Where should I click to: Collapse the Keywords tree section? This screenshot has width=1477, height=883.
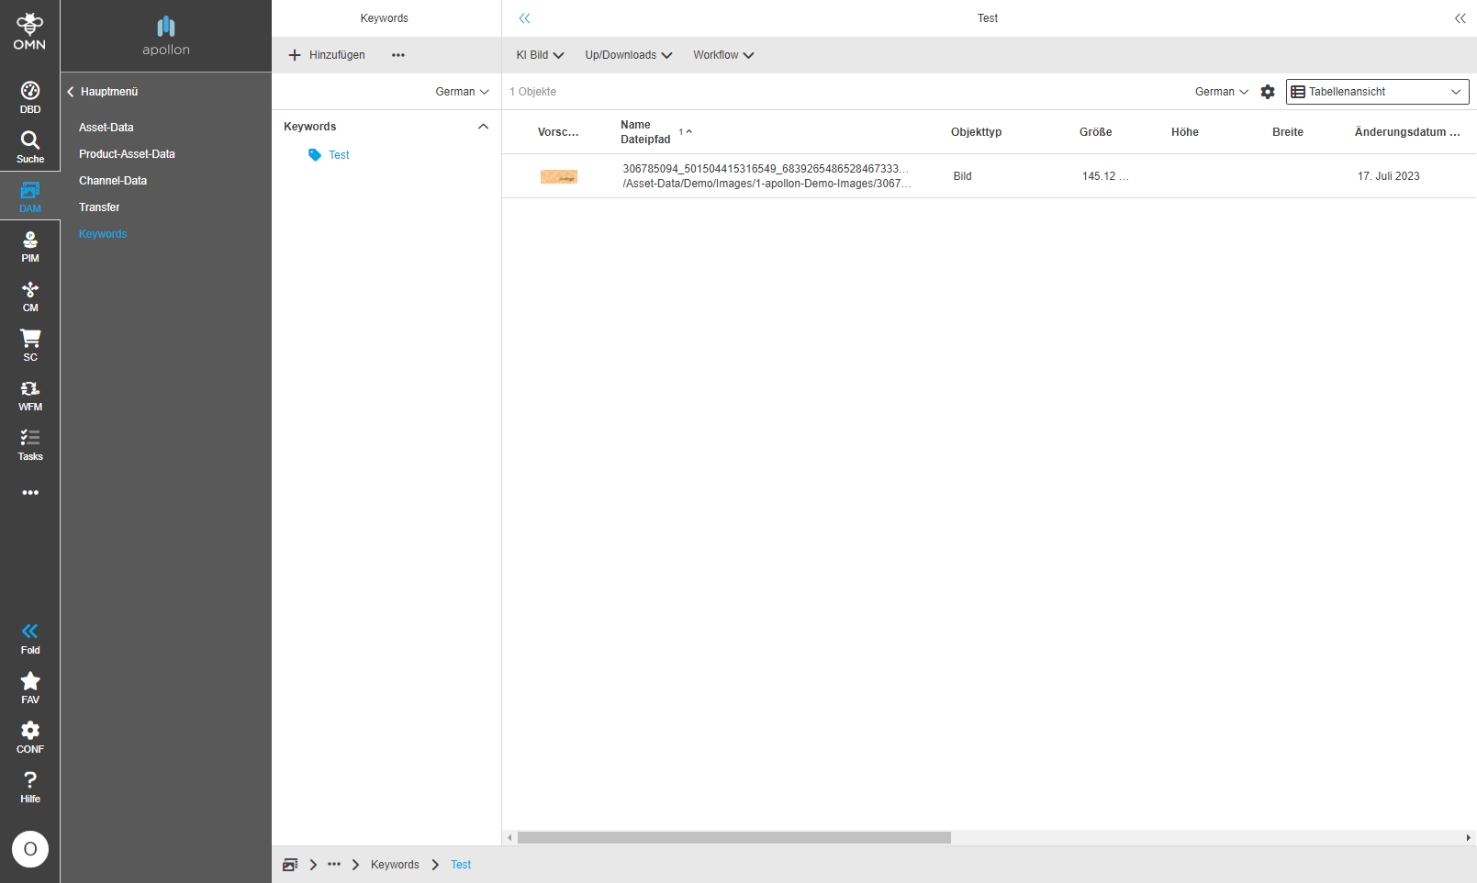coord(483,127)
